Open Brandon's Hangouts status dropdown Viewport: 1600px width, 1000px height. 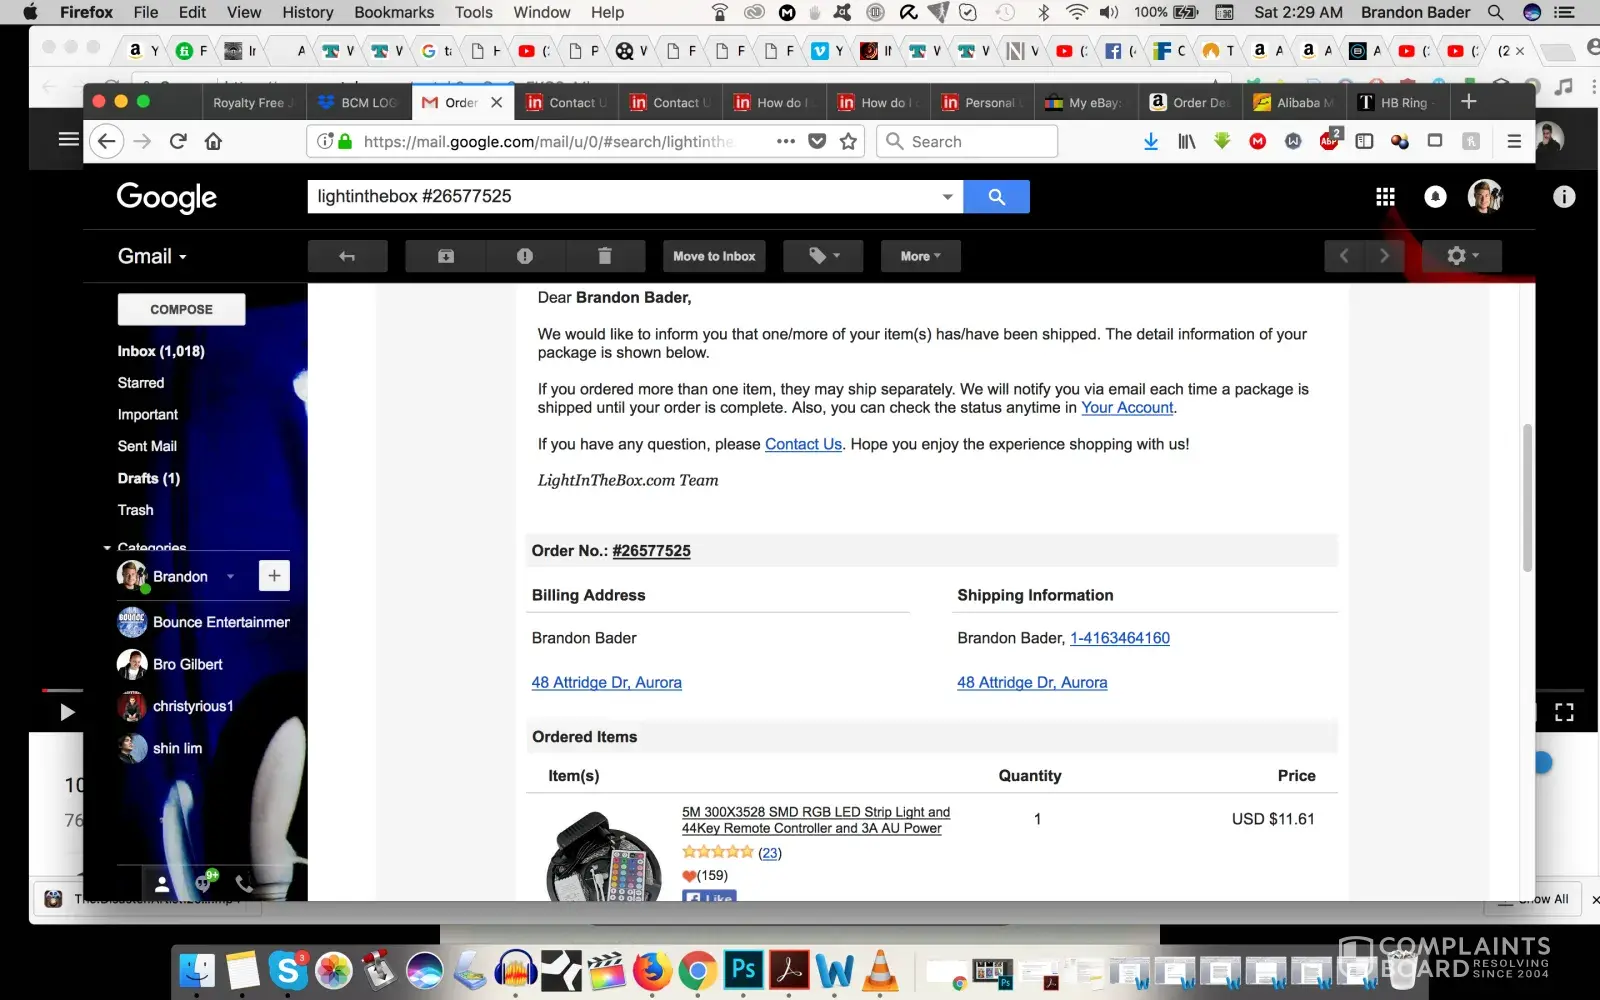point(230,577)
